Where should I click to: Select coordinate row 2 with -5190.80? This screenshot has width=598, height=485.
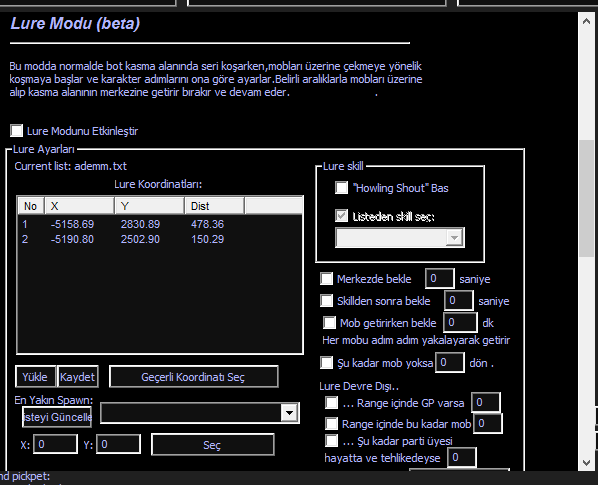160,239
